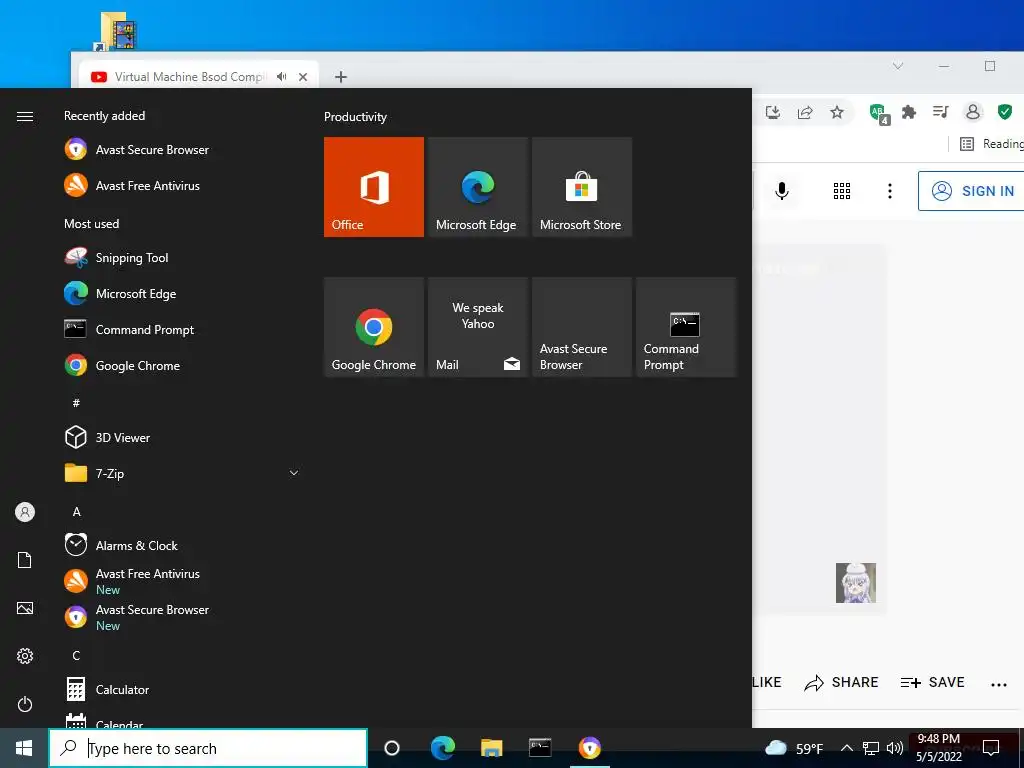This screenshot has height=768, width=1024.
Task: Open a new browser tab
Action: click(x=341, y=77)
